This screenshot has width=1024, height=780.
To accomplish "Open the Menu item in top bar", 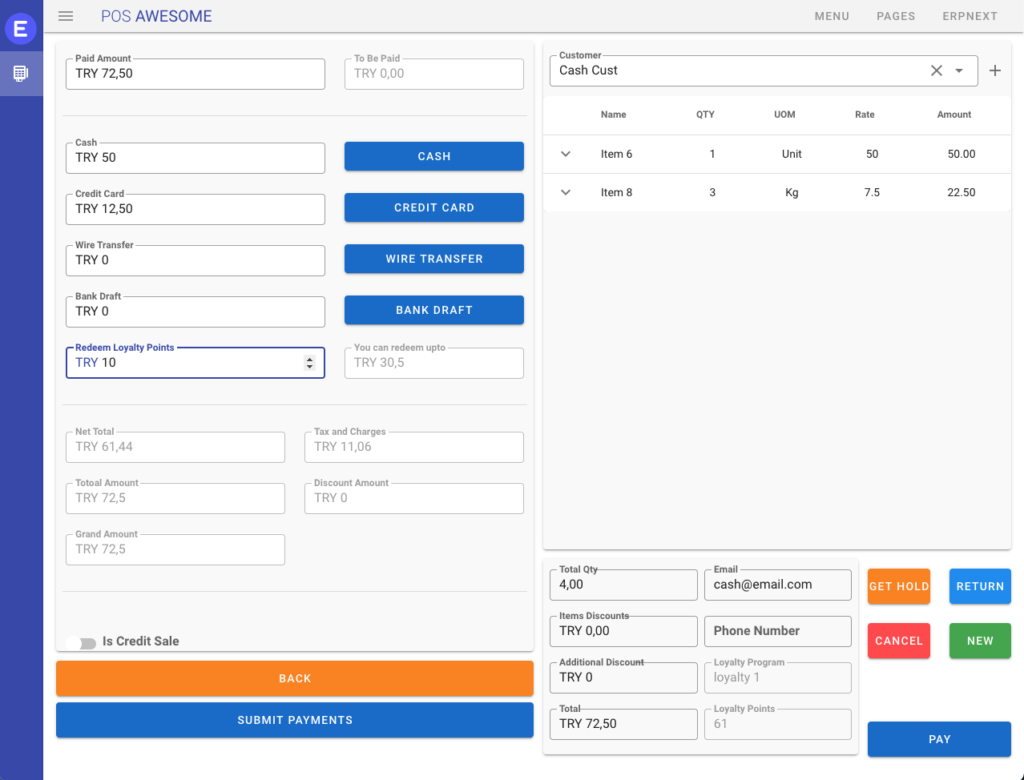I will coord(831,16).
